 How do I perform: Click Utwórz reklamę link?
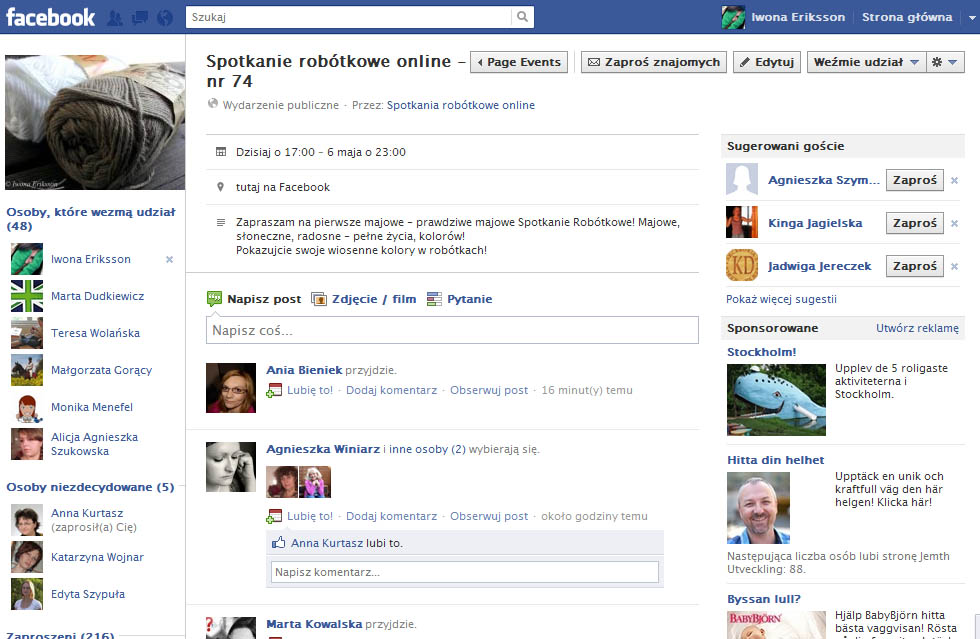[x=917, y=328]
